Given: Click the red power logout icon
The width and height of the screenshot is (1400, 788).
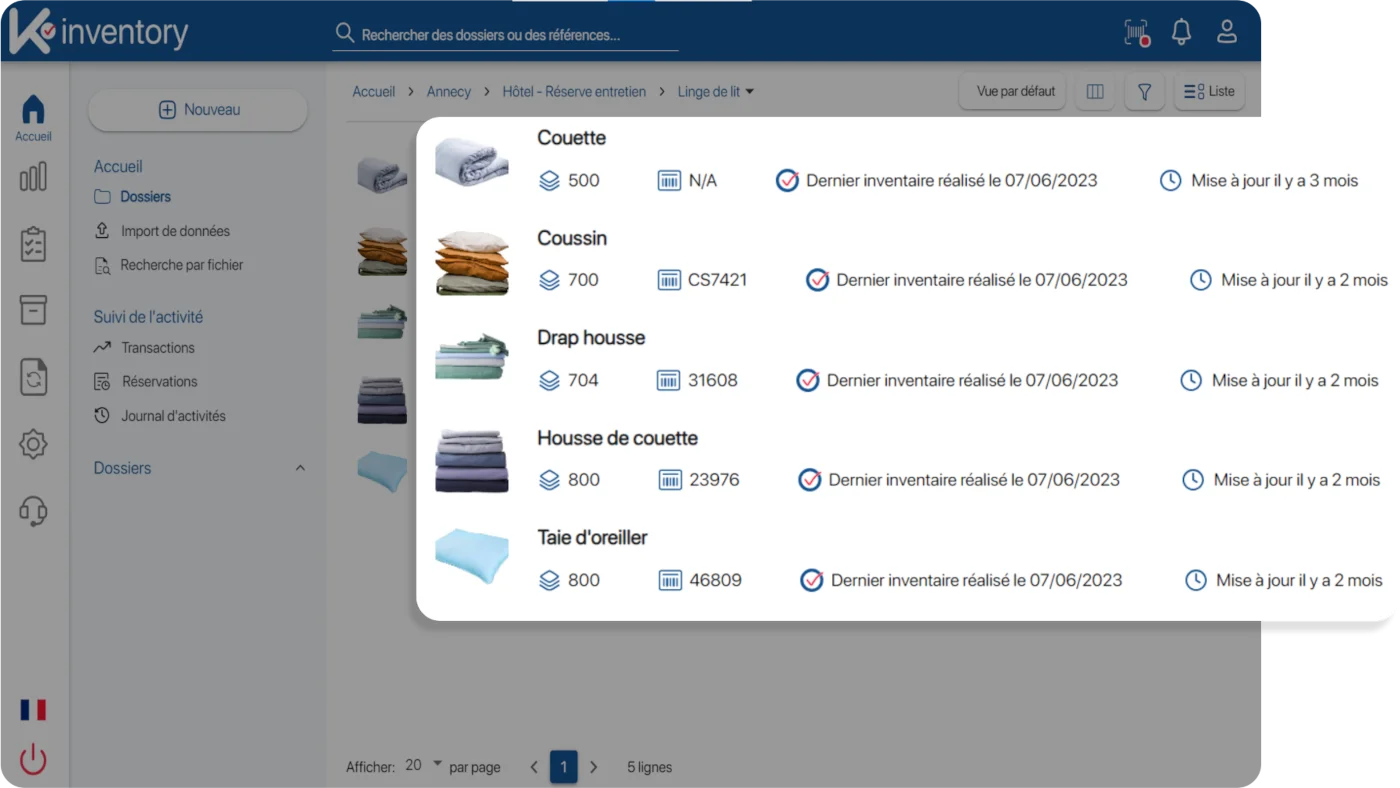Looking at the screenshot, I should click(33, 759).
